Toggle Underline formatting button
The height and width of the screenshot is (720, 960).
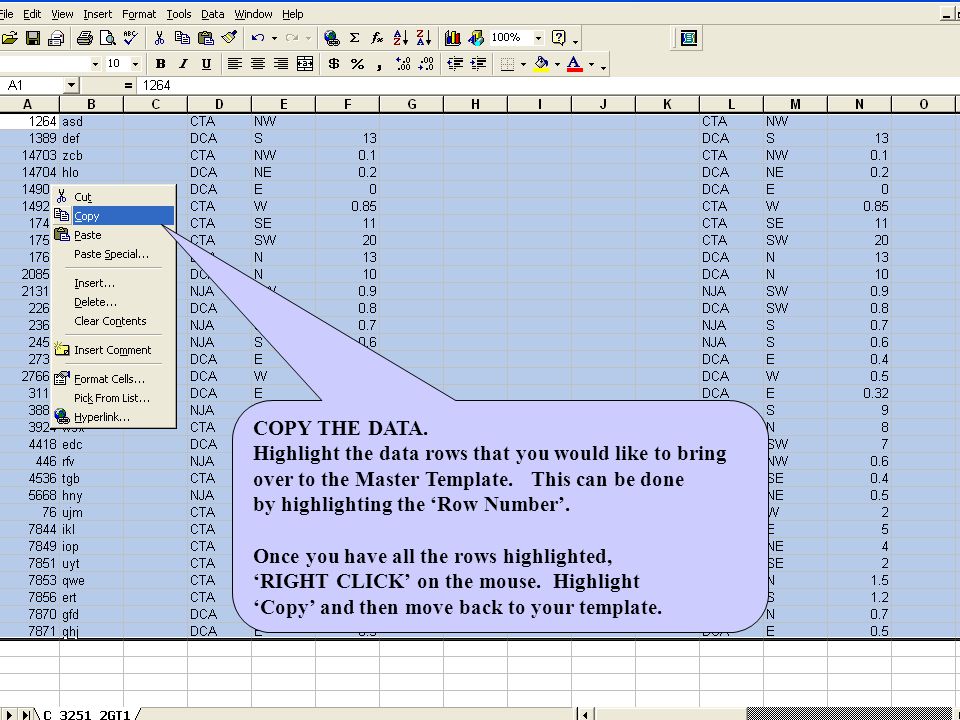coord(206,64)
